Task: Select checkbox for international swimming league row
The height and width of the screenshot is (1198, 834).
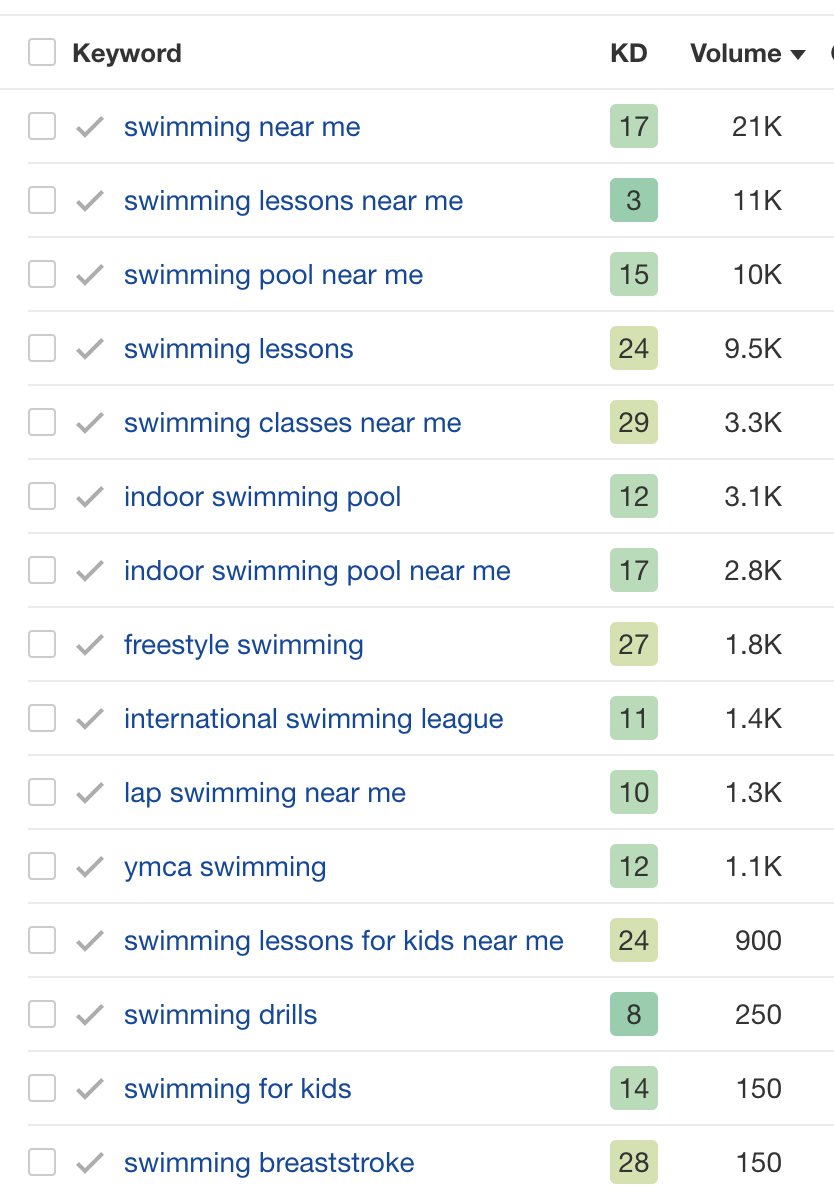Action: click(x=42, y=718)
